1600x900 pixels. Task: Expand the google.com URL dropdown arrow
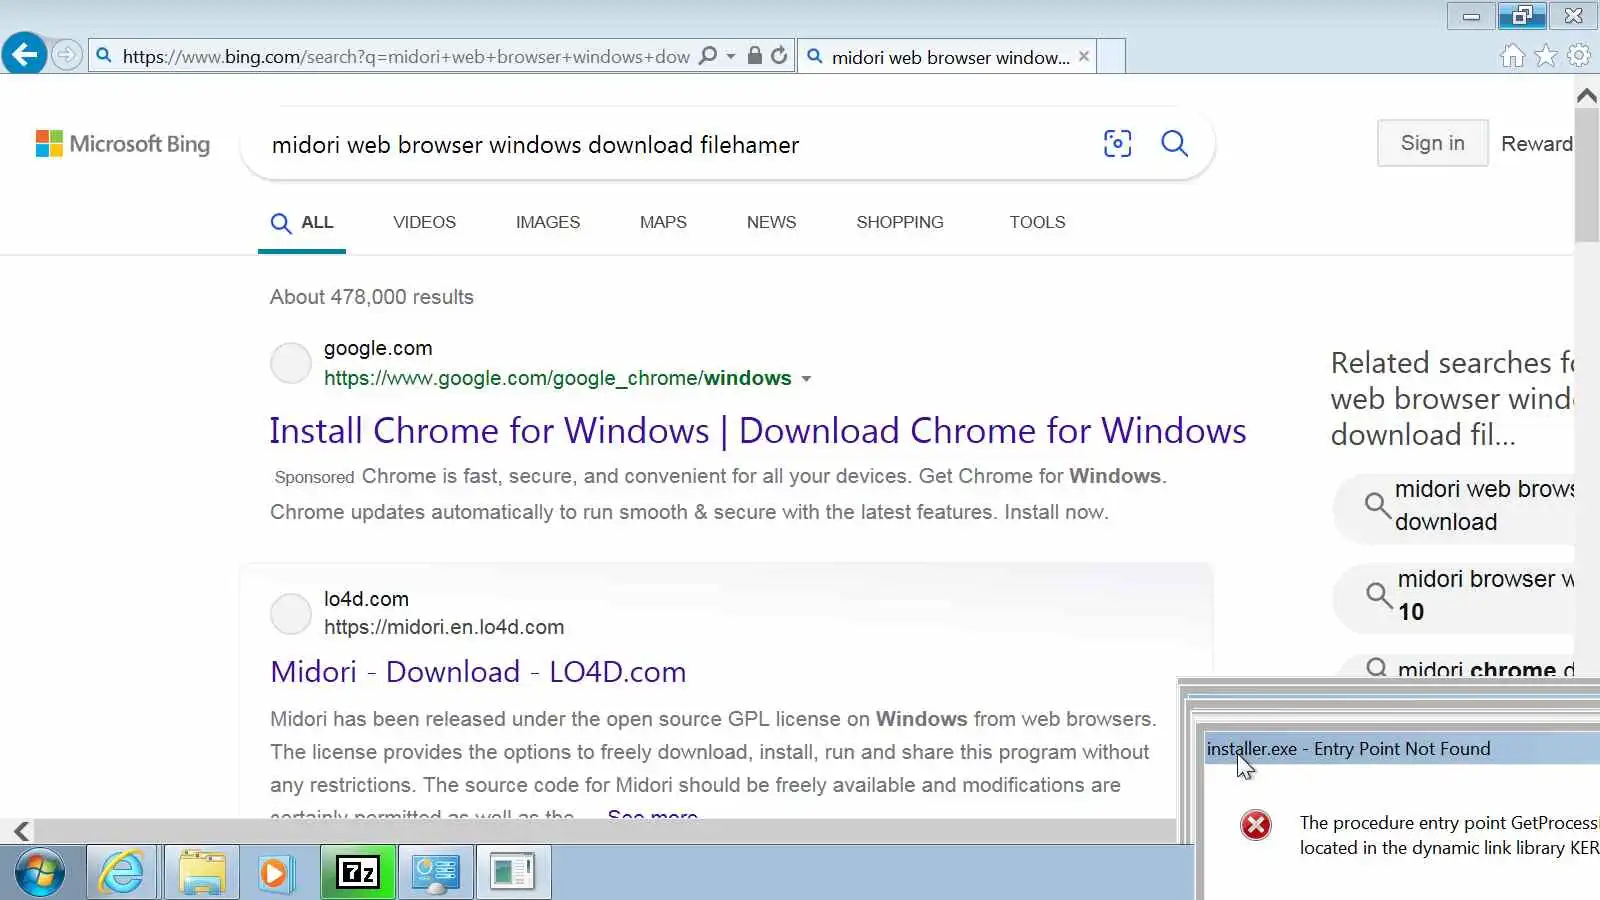tap(806, 379)
